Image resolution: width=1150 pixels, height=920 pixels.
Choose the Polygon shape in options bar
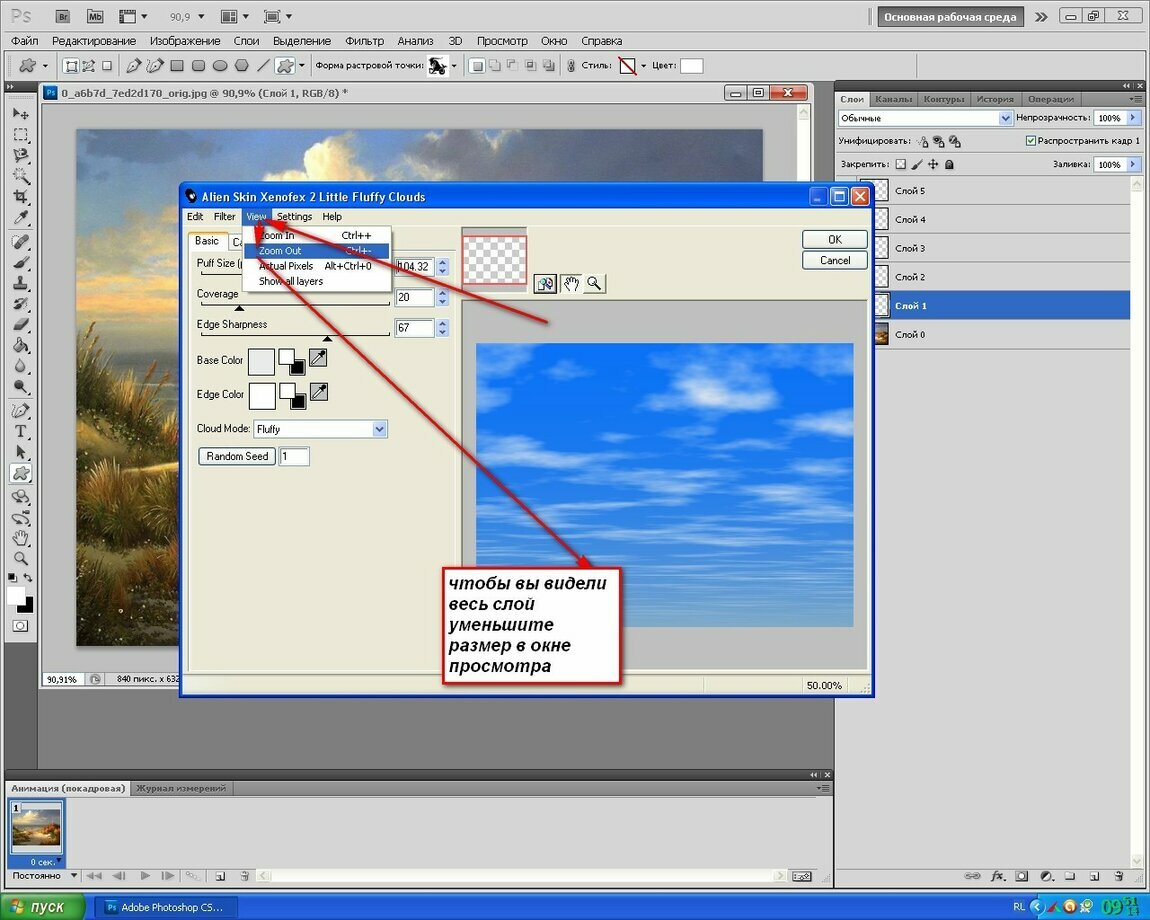(241, 66)
